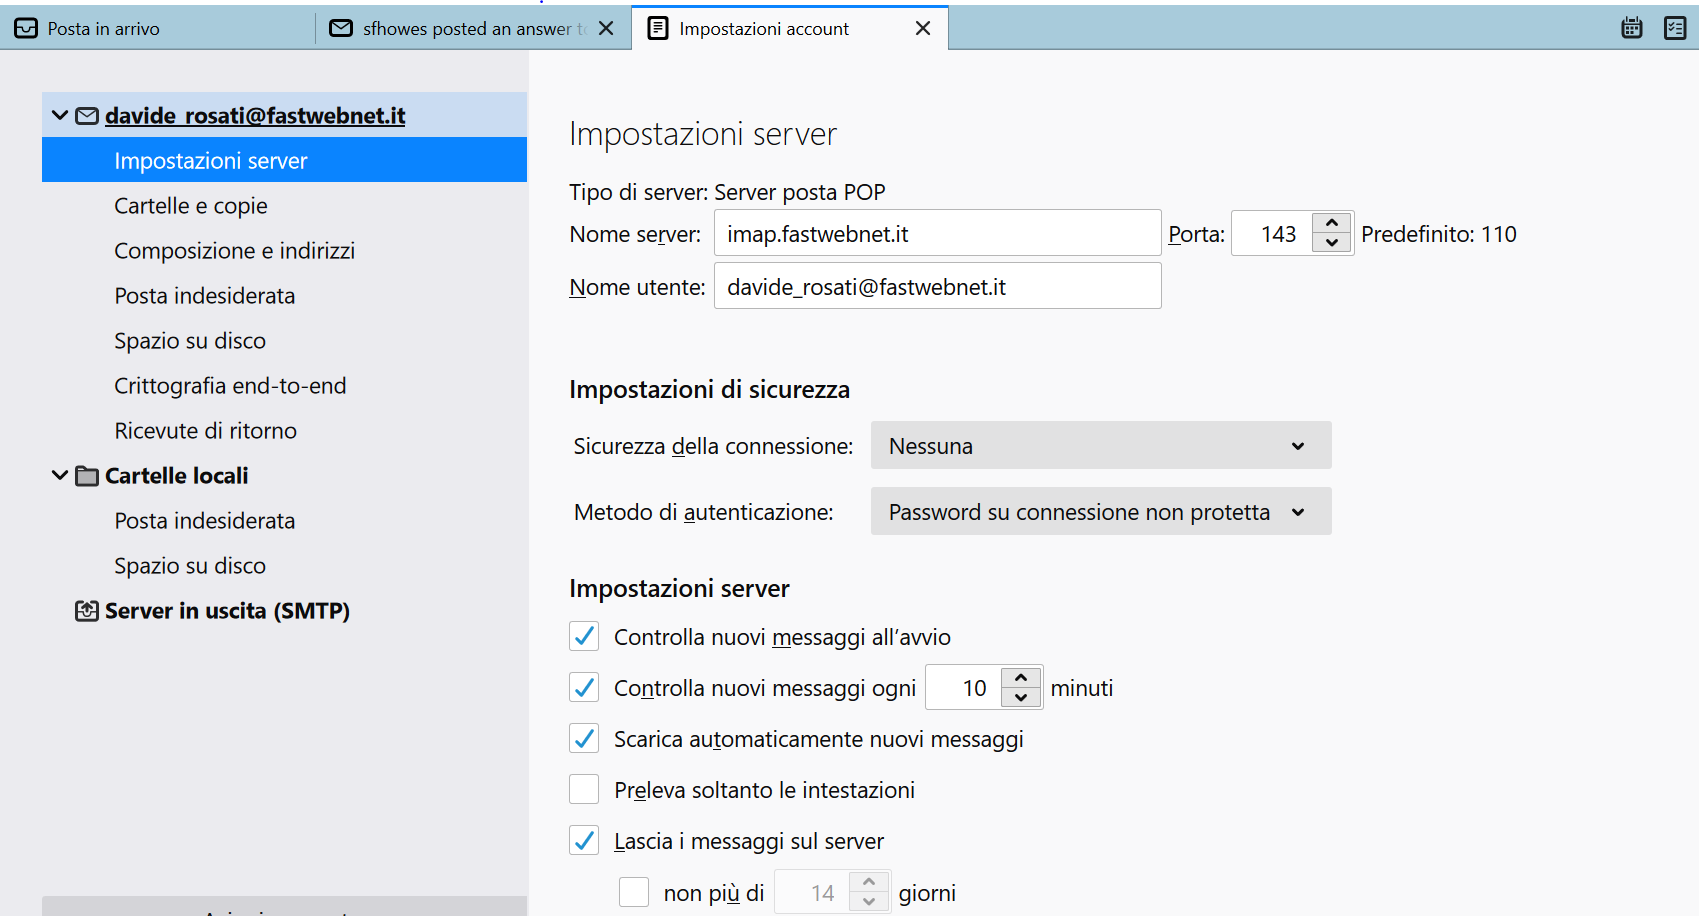1699x916 pixels.
Task: Increase the Porta port number
Action: pos(1332,223)
